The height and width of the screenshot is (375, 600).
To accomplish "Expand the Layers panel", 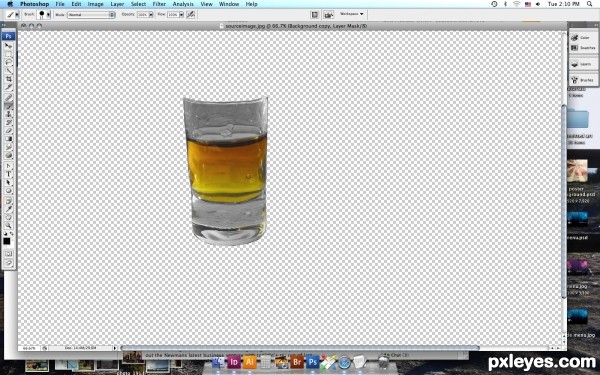I will [584, 64].
